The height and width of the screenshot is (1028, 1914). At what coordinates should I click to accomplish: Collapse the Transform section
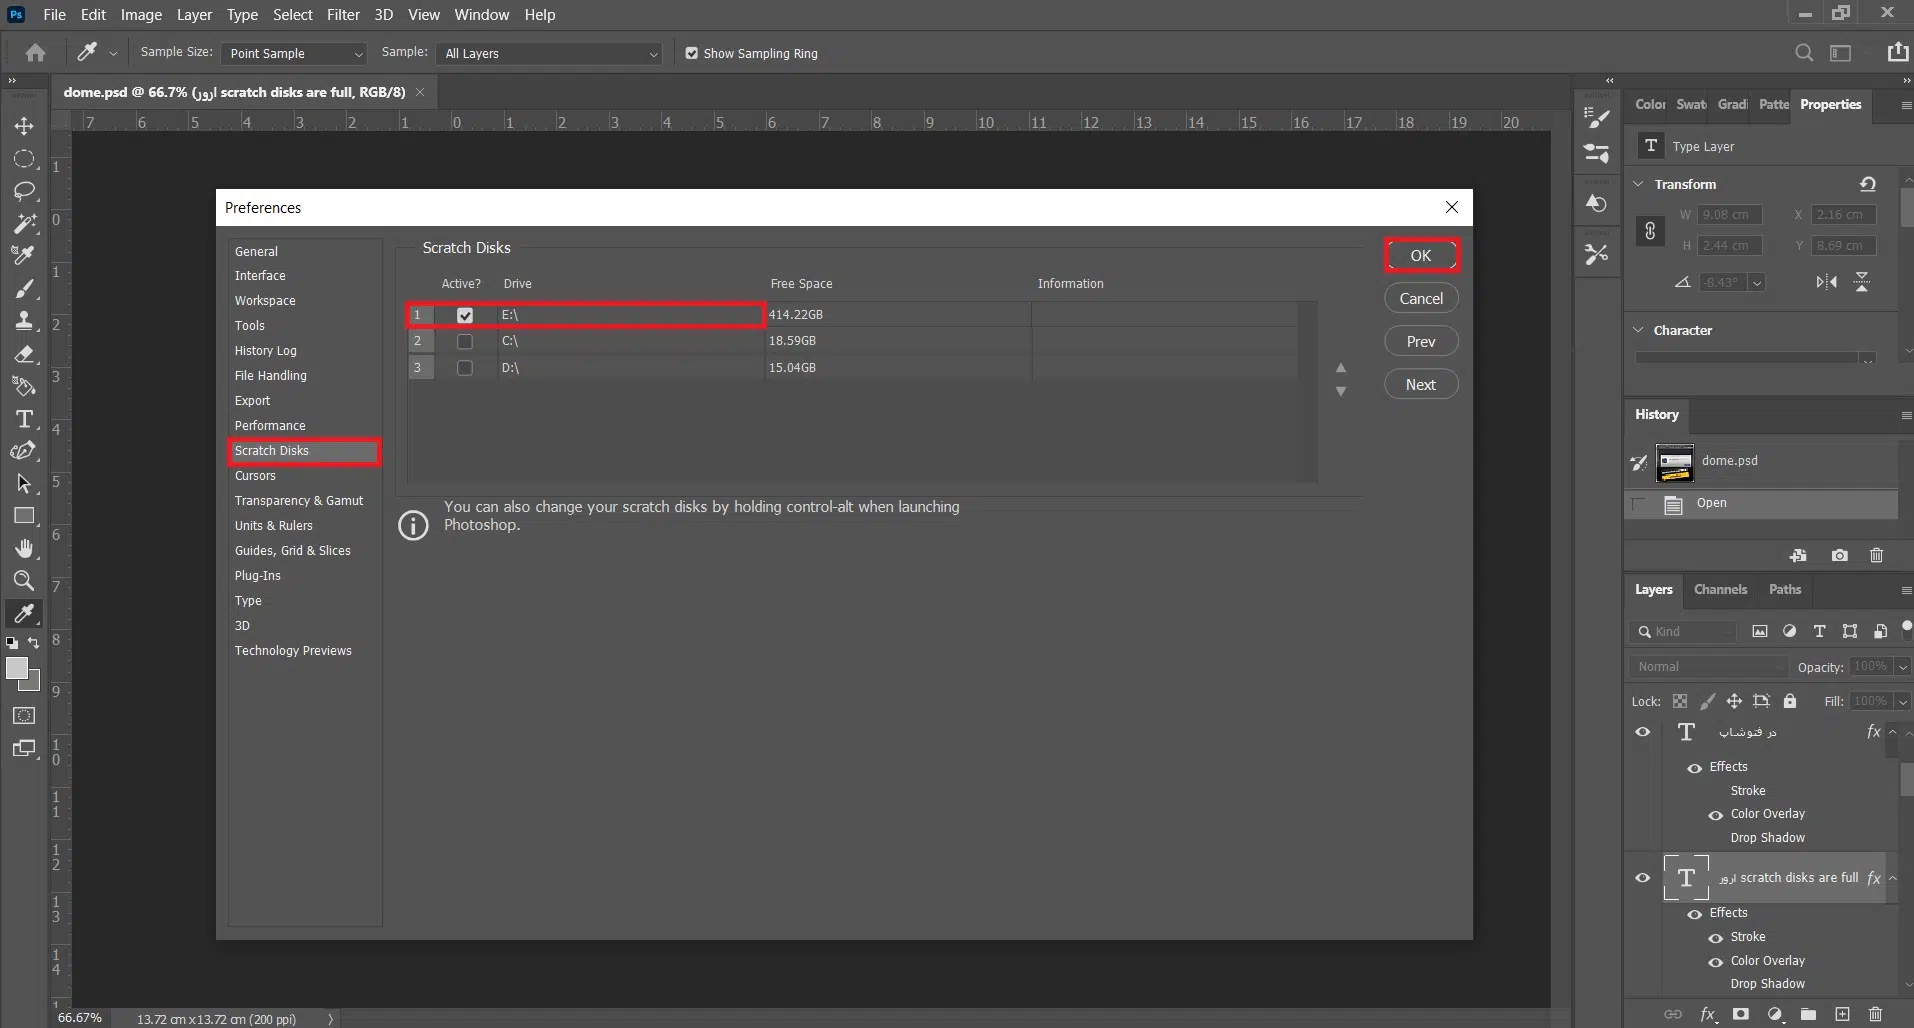[1638, 184]
